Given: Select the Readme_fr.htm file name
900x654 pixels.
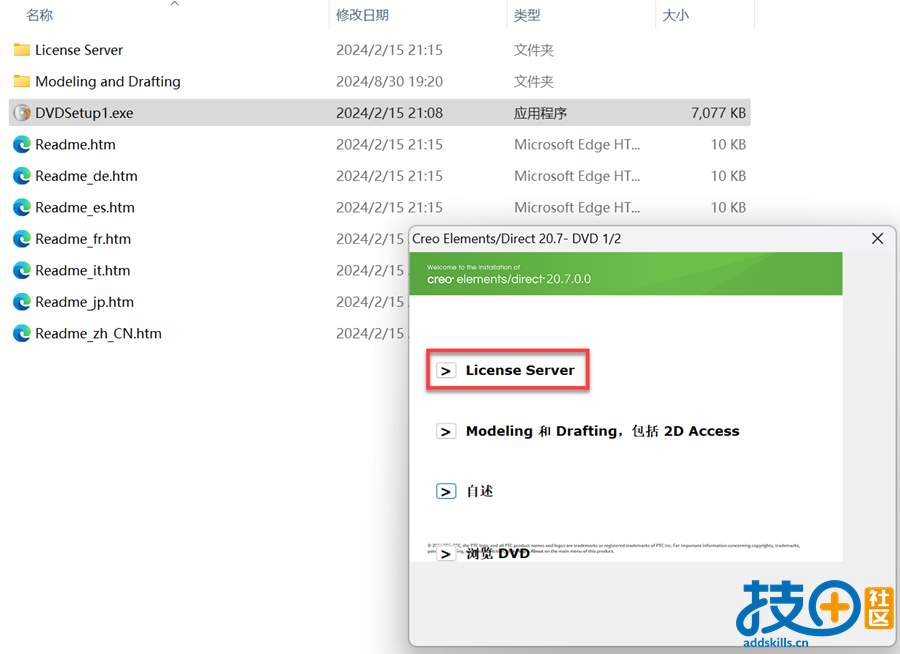Looking at the screenshot, I should click(x=83, y=239).
